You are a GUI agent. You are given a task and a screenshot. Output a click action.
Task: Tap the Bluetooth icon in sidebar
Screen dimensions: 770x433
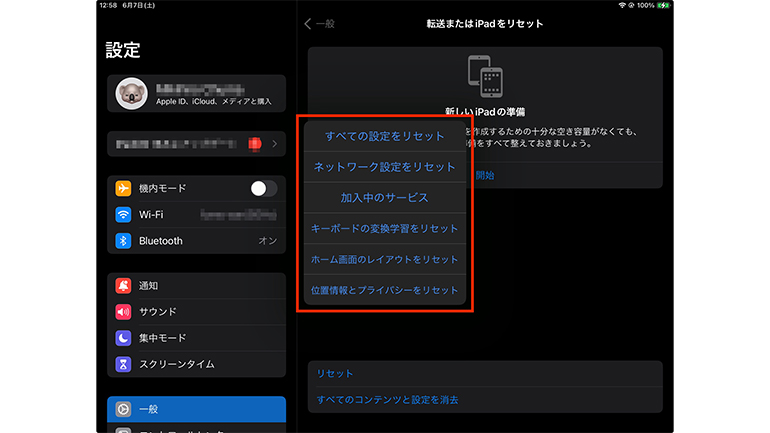[x=123, y=241]
